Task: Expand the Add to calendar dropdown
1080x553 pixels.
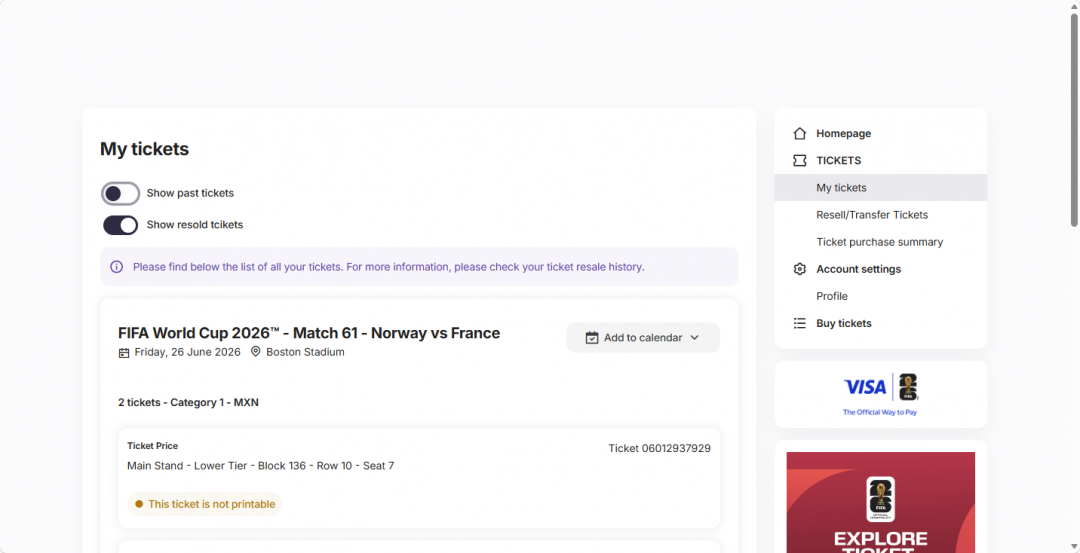Action: pos(643,337)
